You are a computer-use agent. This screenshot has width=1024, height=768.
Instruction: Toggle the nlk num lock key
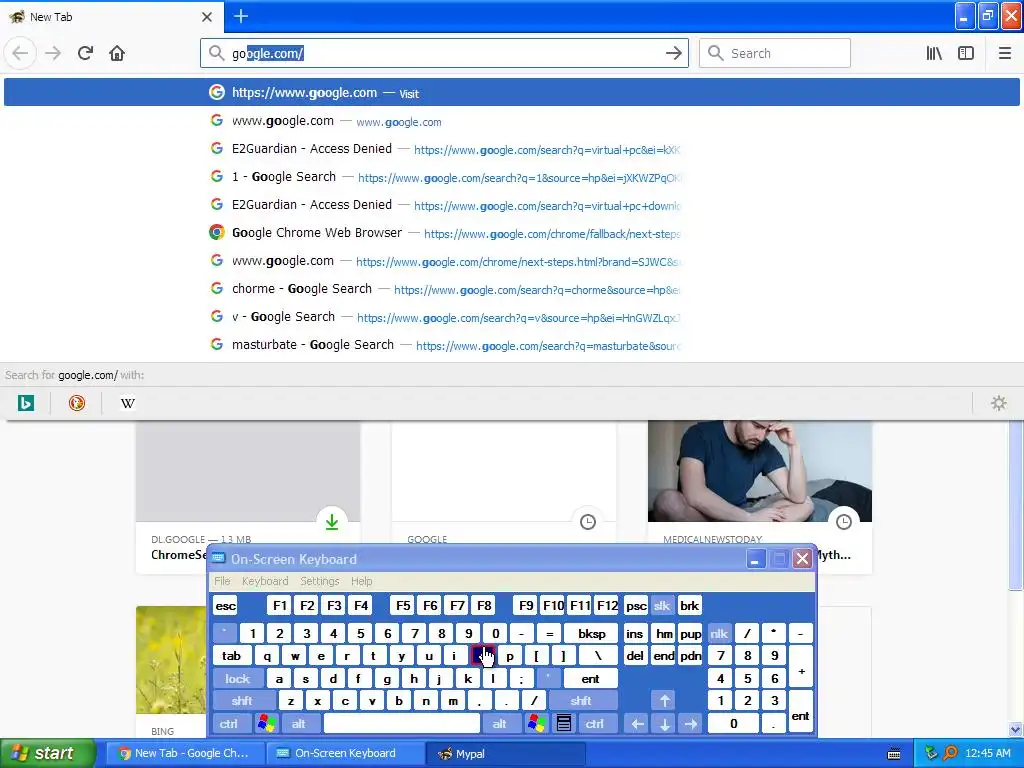point(719,633)
